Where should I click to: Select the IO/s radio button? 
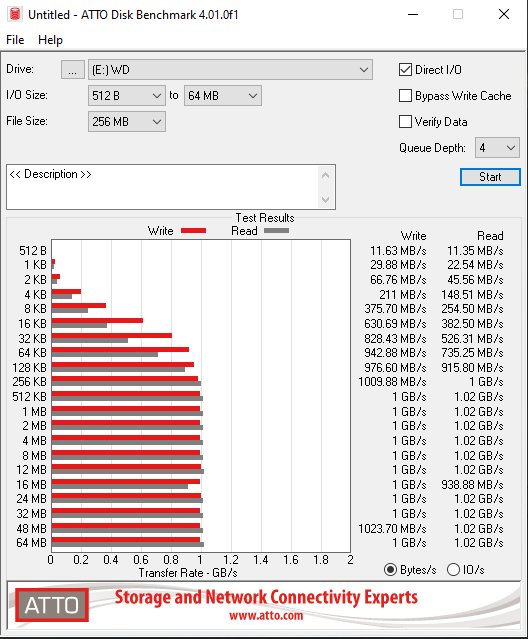coord(453,569)
